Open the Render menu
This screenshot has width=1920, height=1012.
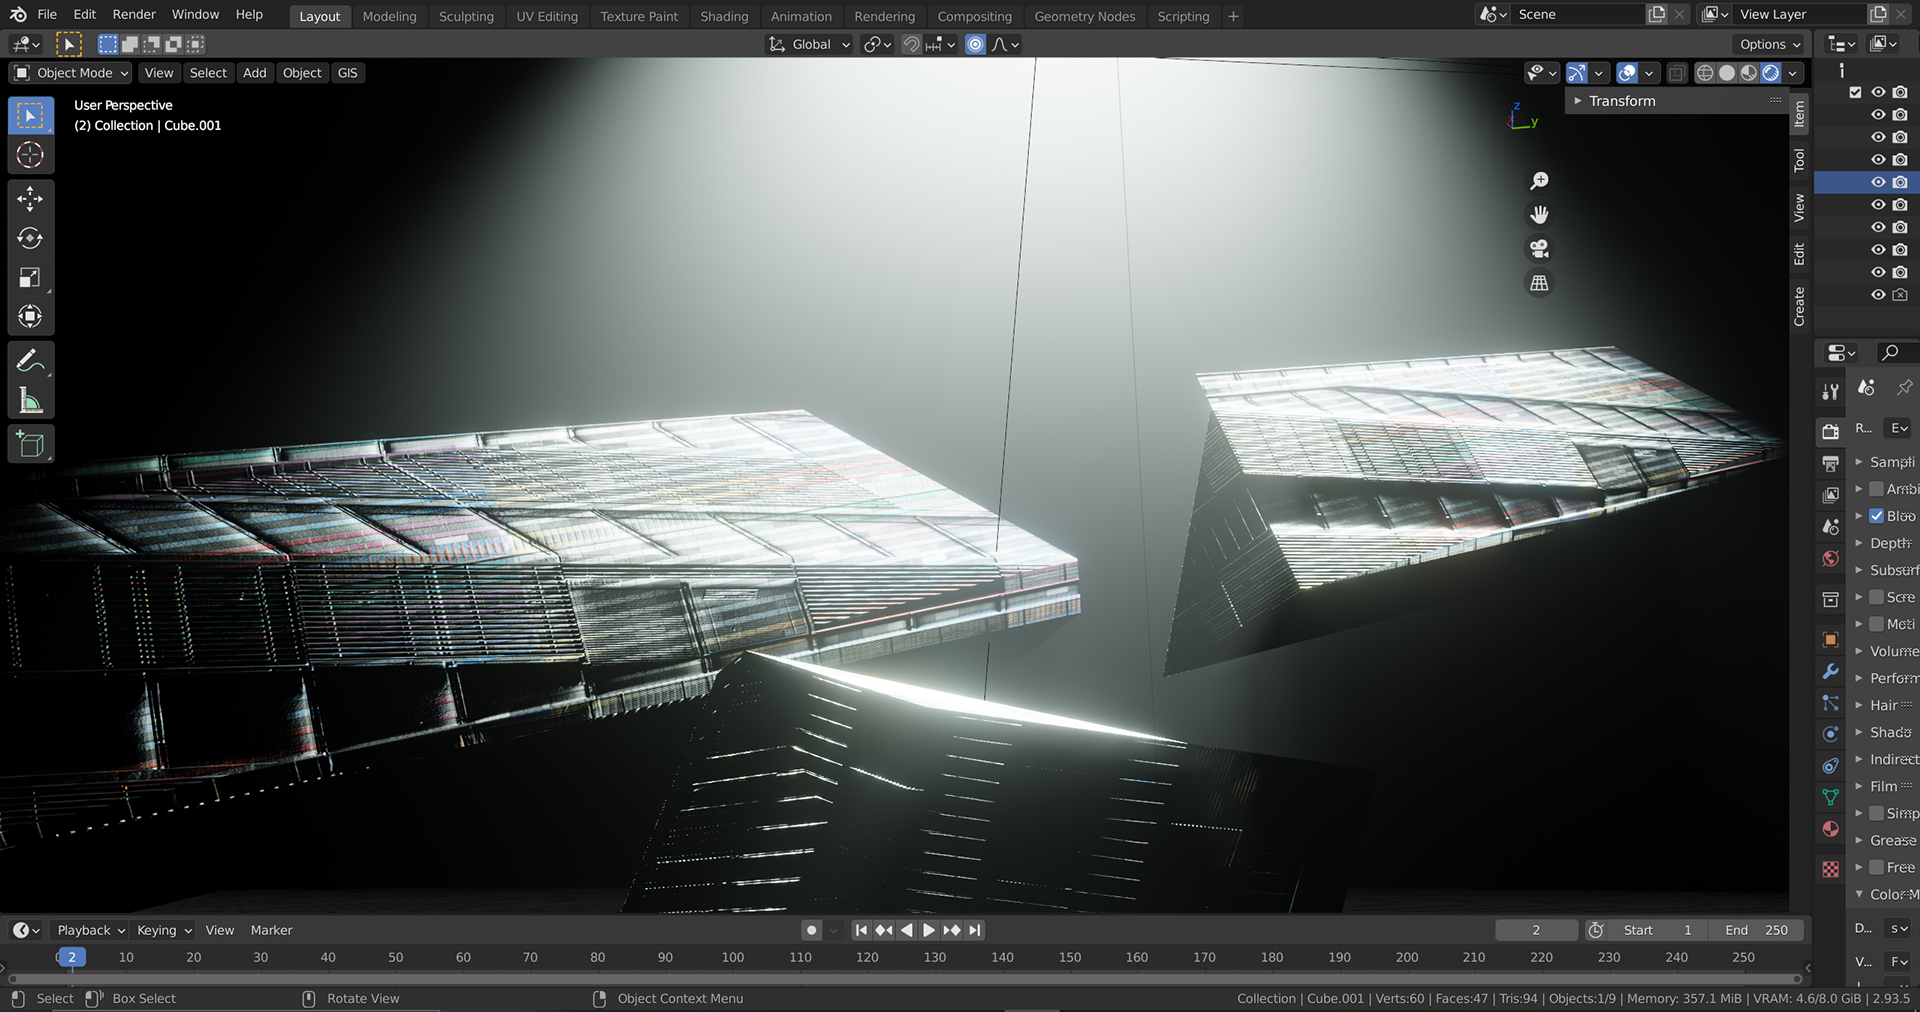pyautogui.click(x=134, y=15)
